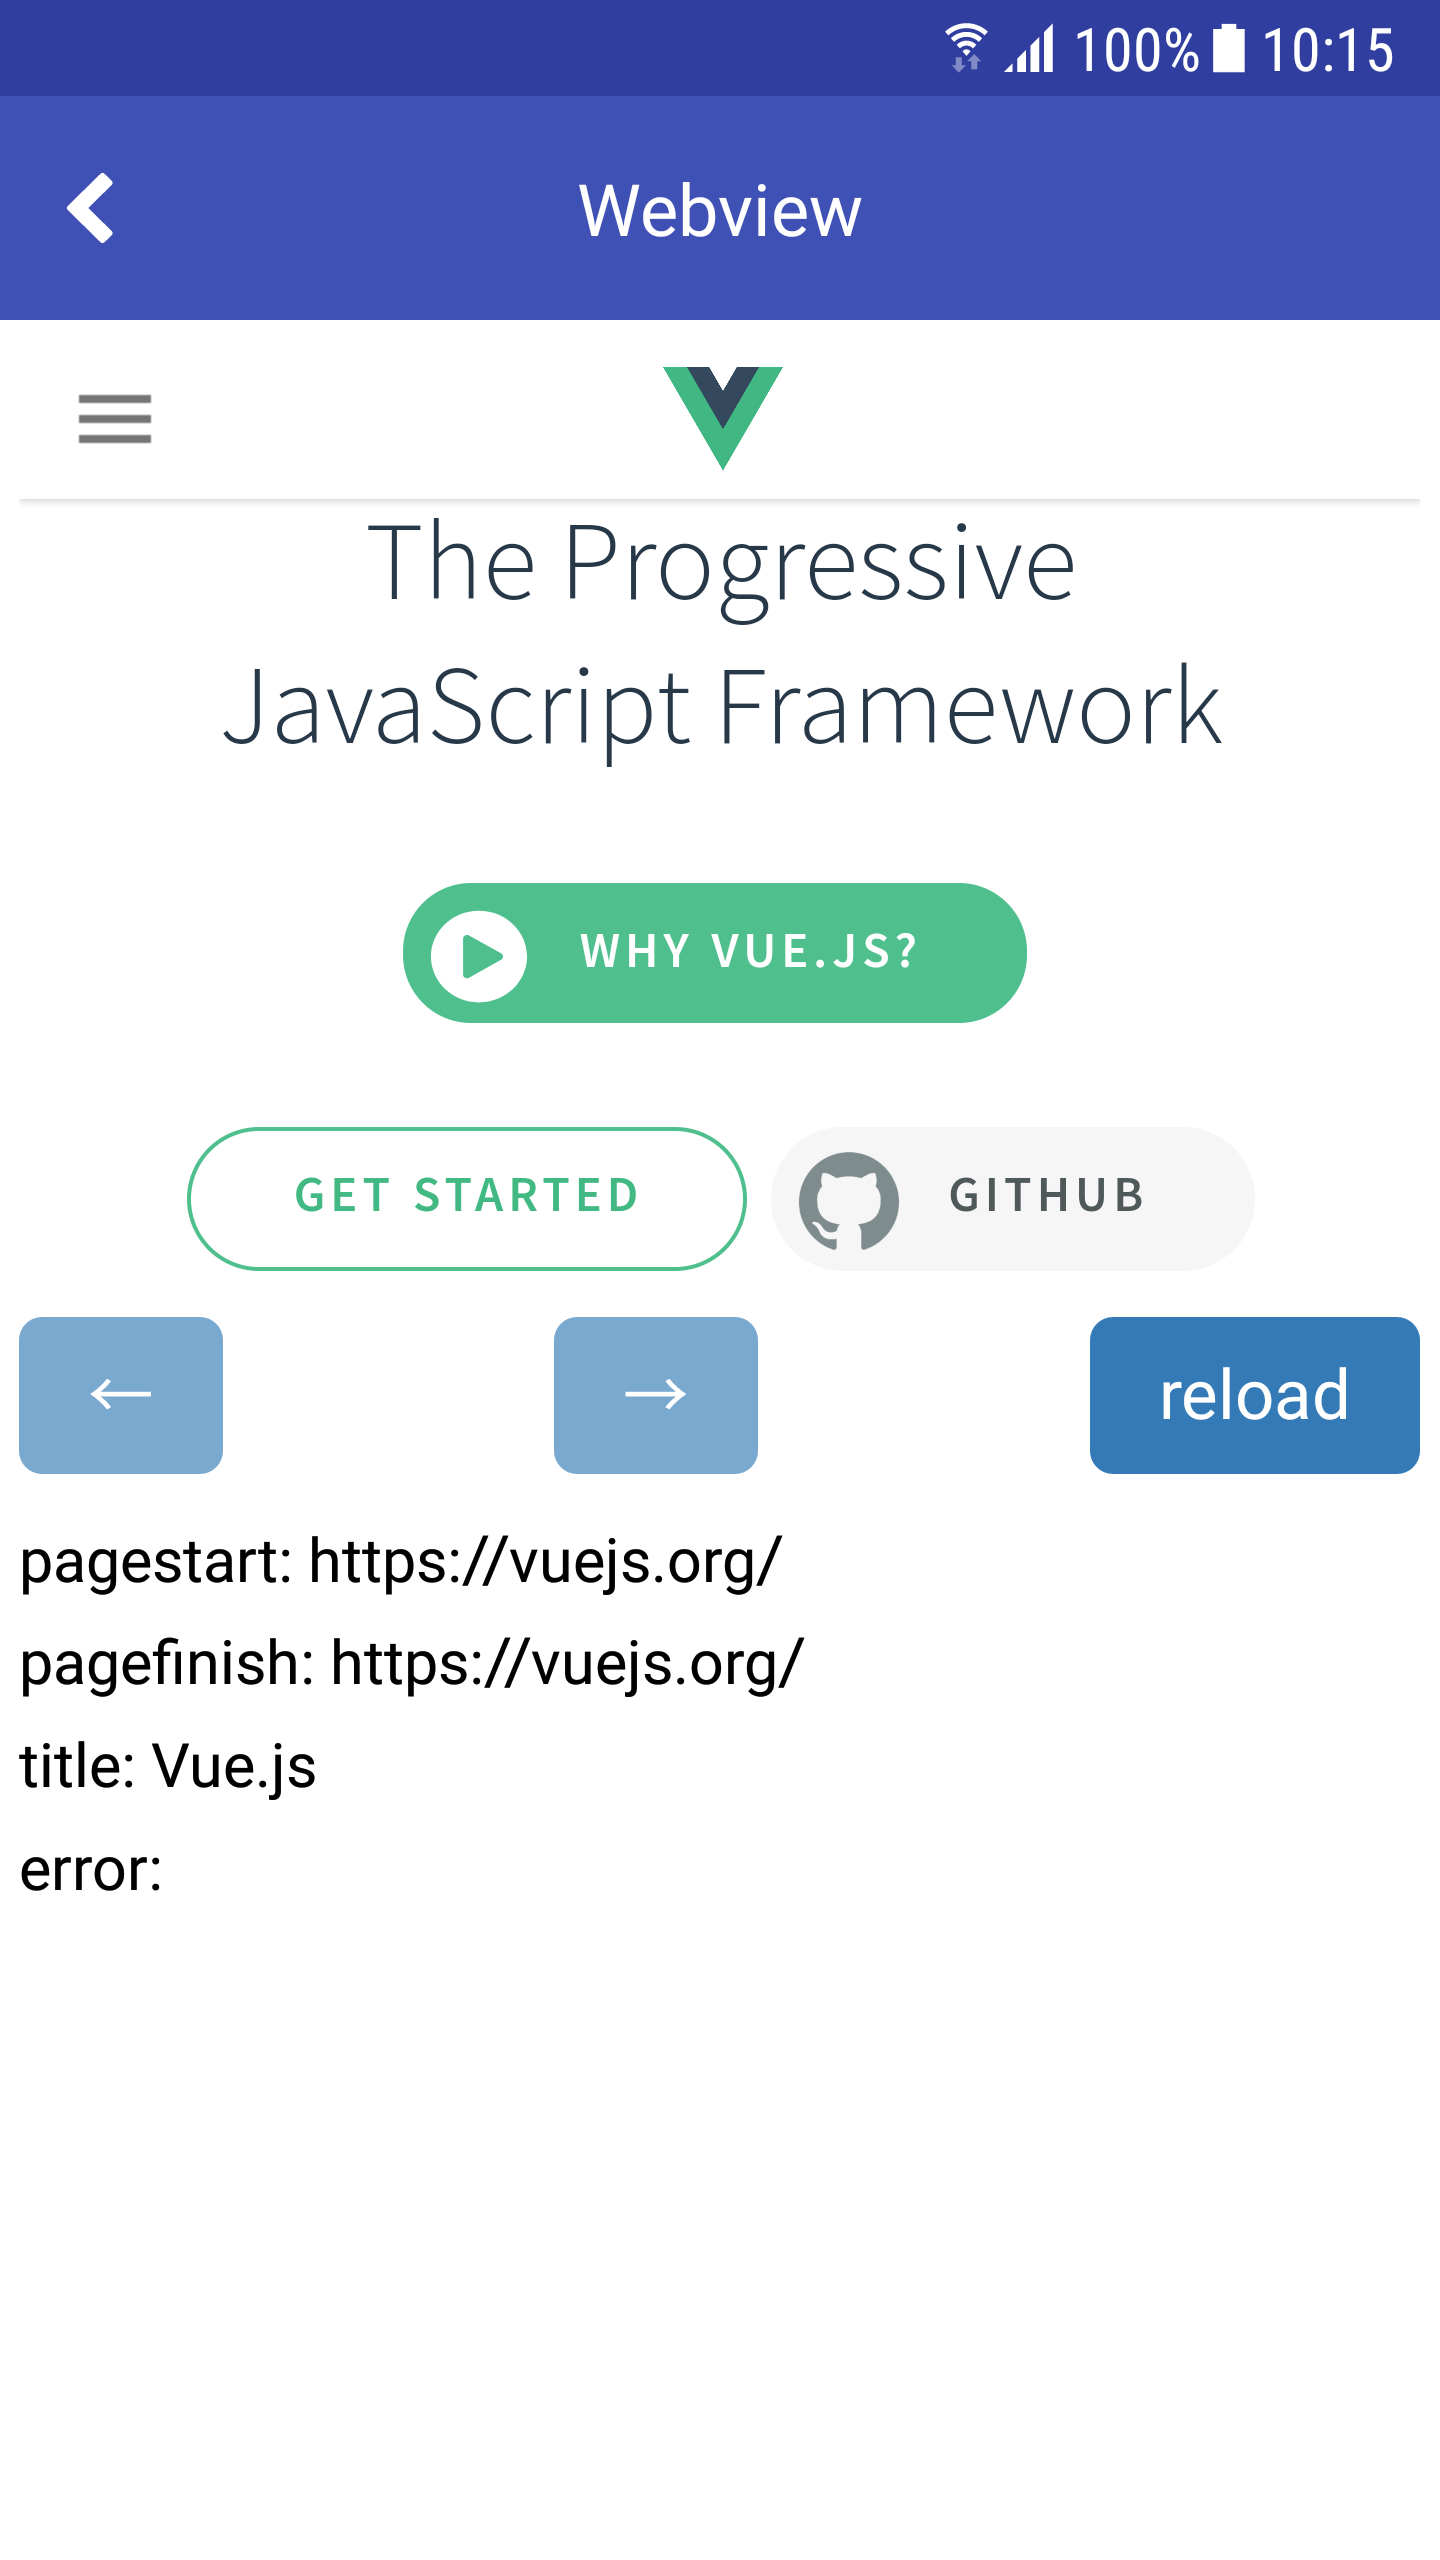
Task: Go back with the left arrow button
Action: pos(121,1395)
